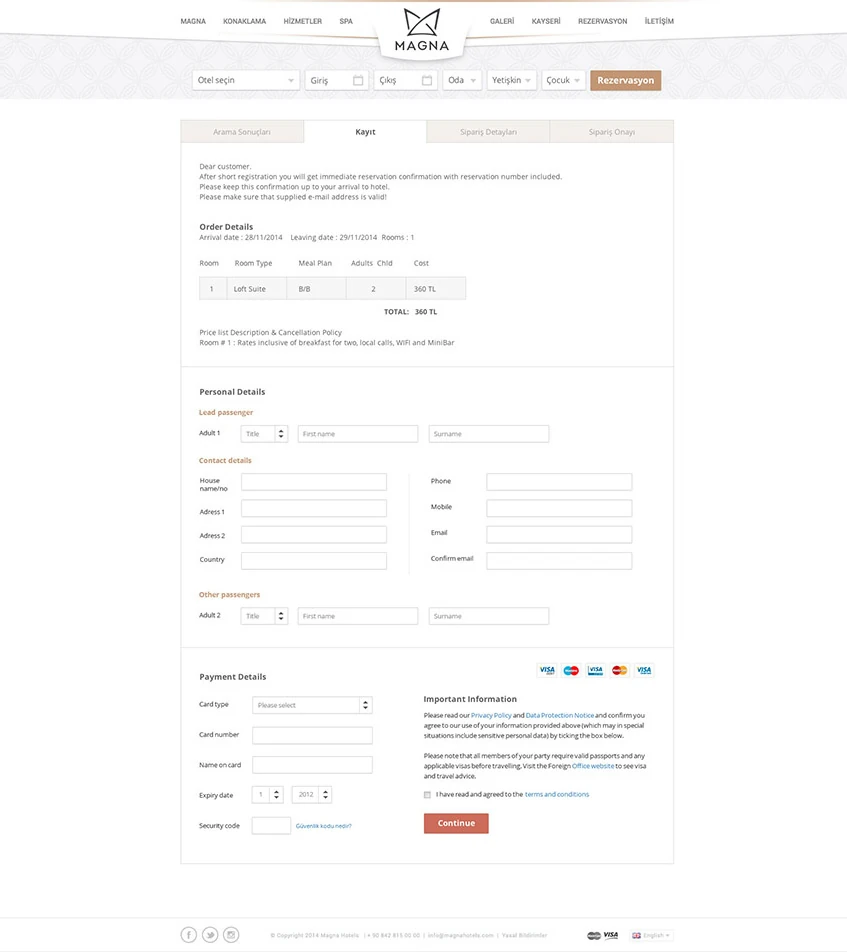
Task: Select the Kayıt tab
Action: [x=366, y=132]
